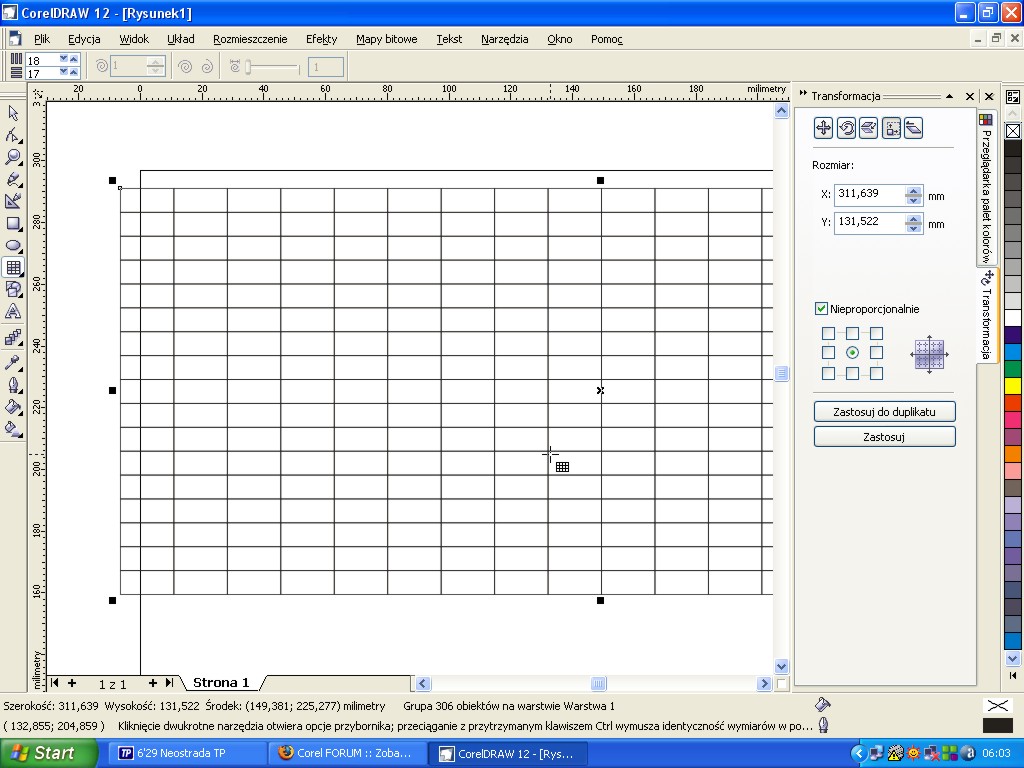Increase the X size spinner value

click(x=913, y=190)
